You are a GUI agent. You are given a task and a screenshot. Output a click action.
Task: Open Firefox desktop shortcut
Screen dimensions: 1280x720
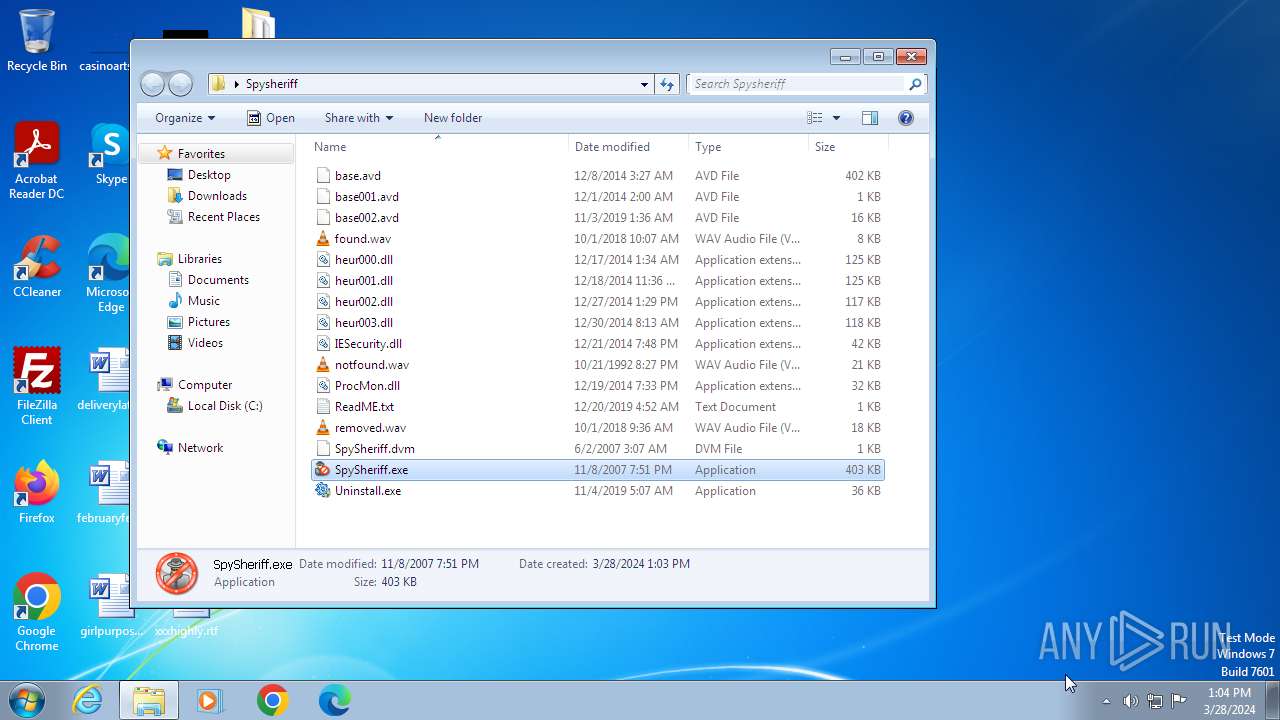[37, 493]
